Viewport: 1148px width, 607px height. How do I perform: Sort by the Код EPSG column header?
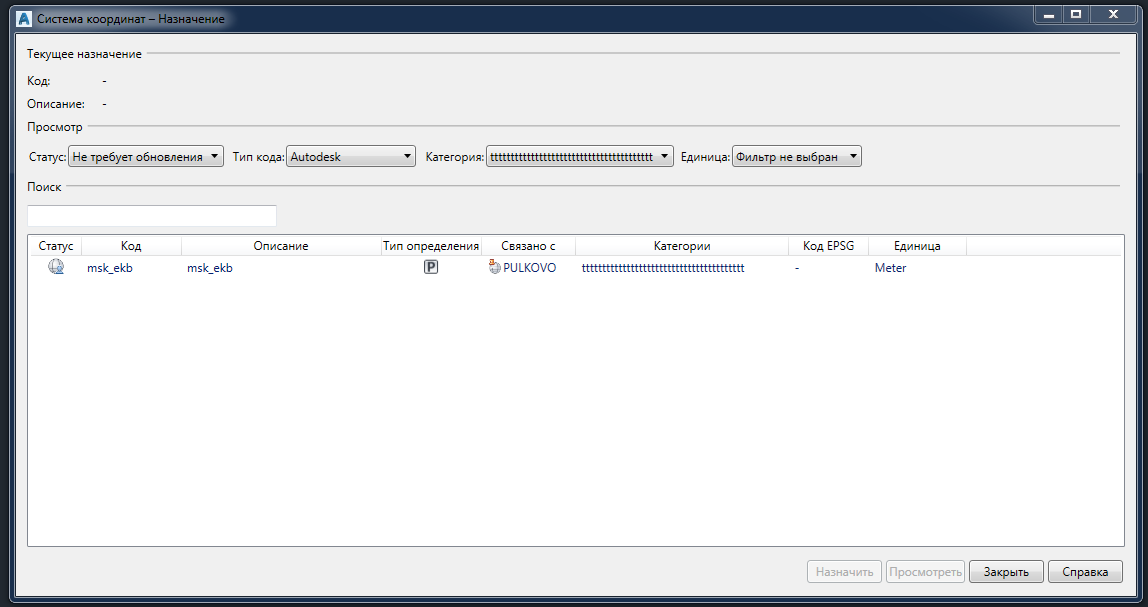(829, 246)
